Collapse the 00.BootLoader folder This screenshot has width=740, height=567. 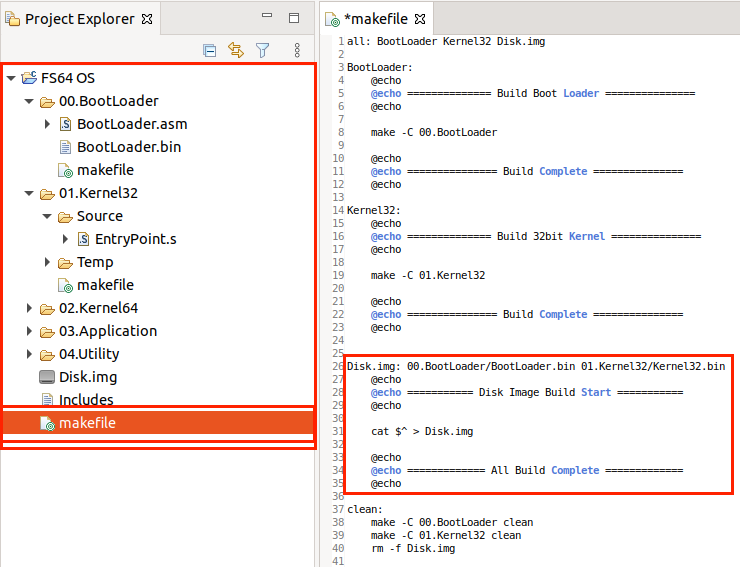coord(29,101)
